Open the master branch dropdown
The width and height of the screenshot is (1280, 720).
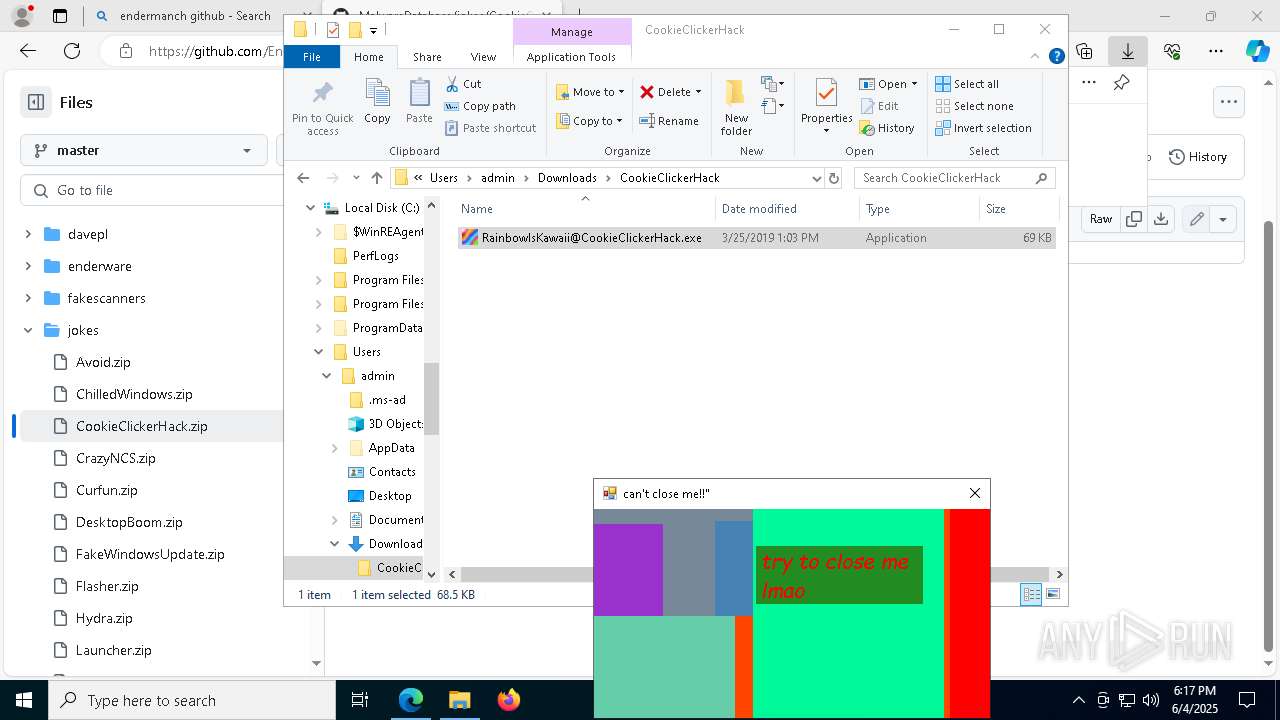pyautogui.click(x=144, y=150)
